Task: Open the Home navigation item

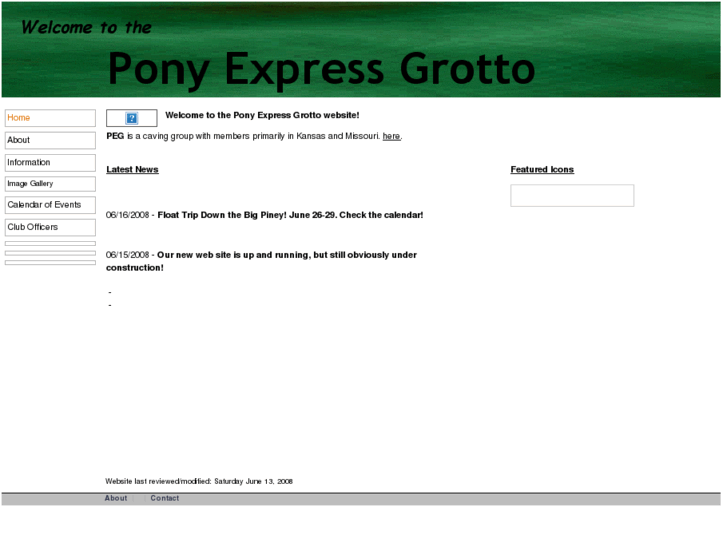Action: coord(50,118)
